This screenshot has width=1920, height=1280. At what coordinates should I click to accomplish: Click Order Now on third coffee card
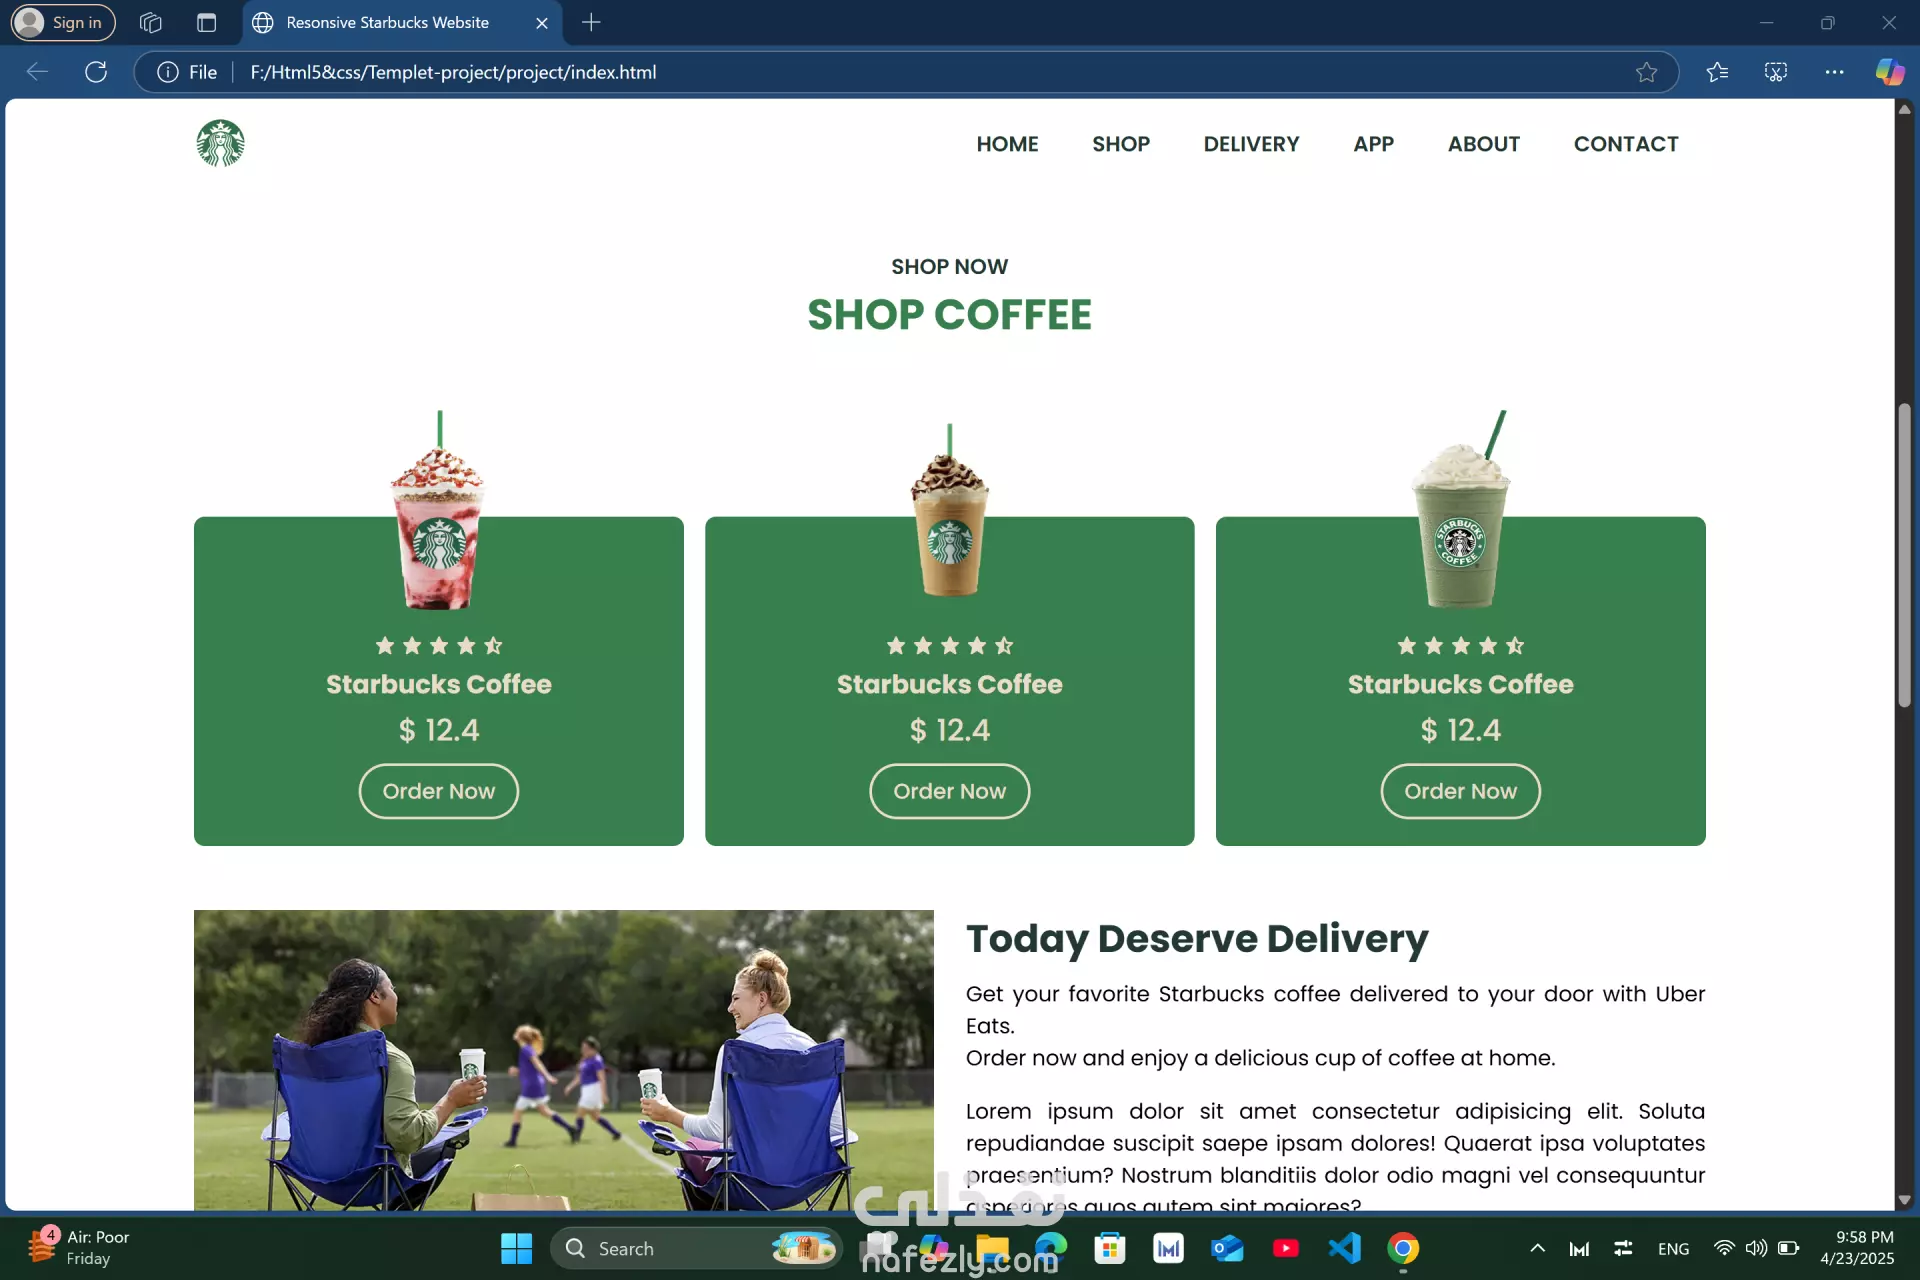pos(1460,791)
